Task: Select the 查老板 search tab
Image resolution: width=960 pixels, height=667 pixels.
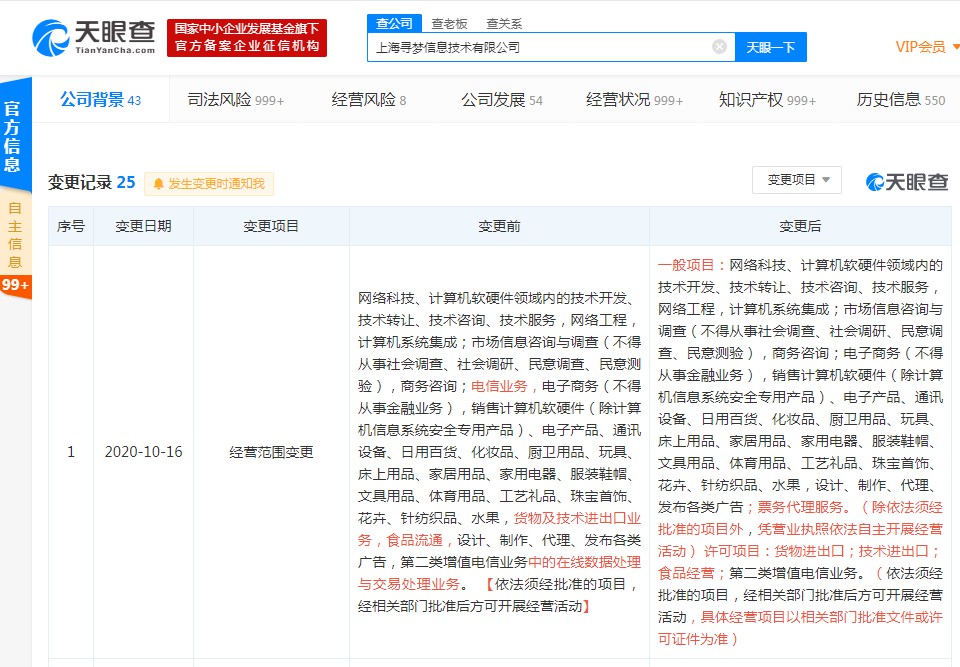Action: tap(449, 24)
